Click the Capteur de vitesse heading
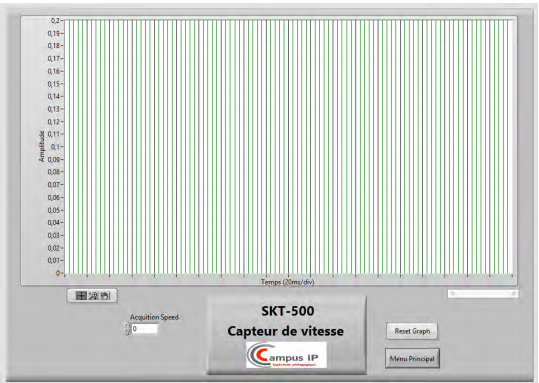This screenshot has width=539, height=383. point(285,331)
